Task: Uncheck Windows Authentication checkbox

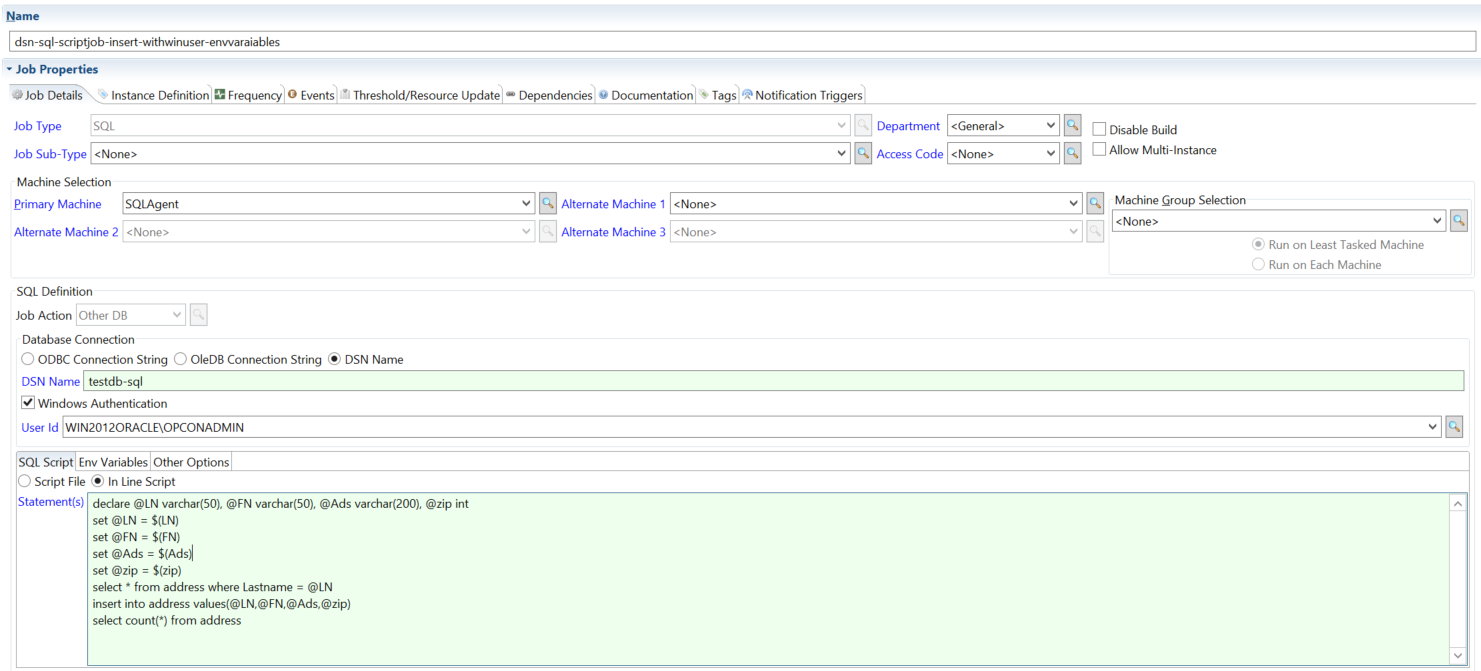Action: click(x=28, y=403)
